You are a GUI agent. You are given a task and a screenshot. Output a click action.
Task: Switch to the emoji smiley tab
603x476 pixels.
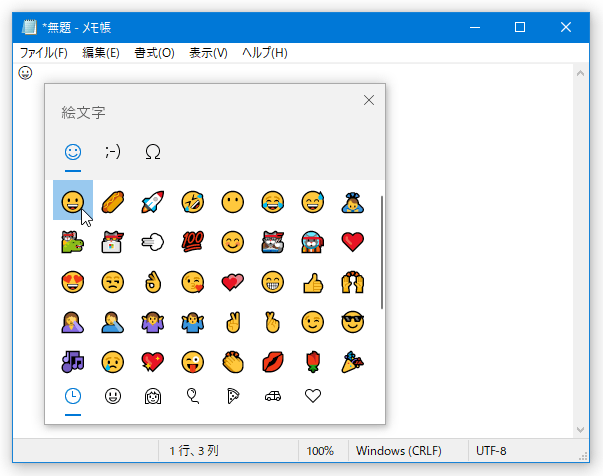pos(73,152)
